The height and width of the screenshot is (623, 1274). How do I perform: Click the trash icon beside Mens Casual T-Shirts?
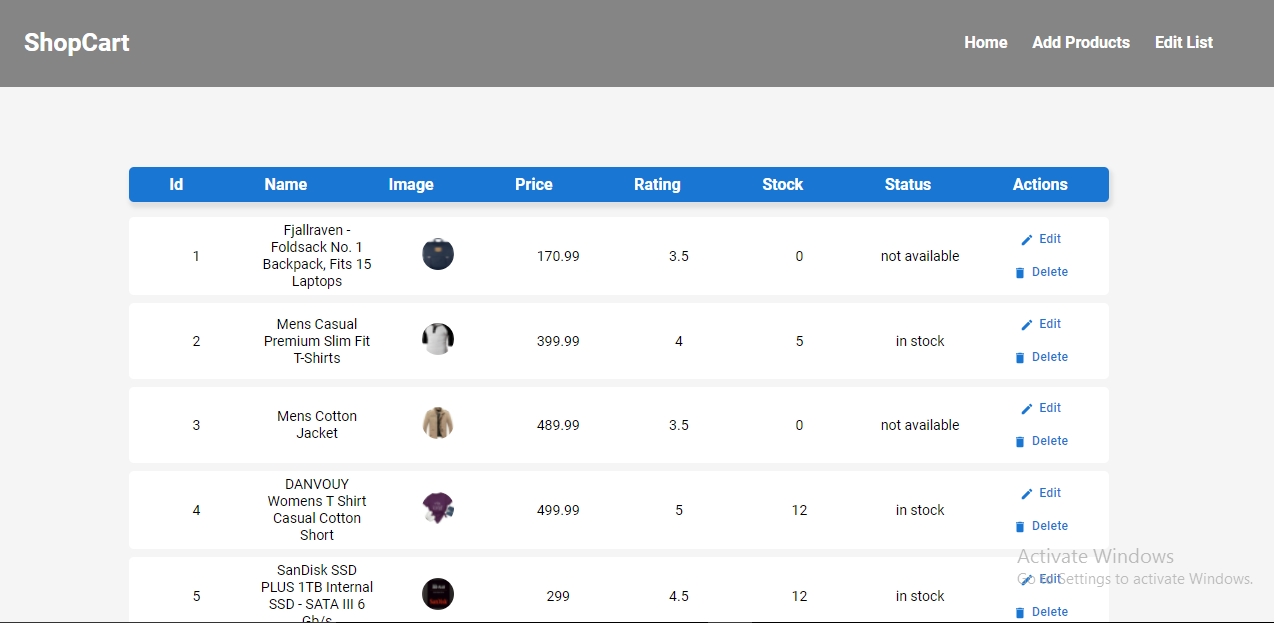coord(1020,356)
